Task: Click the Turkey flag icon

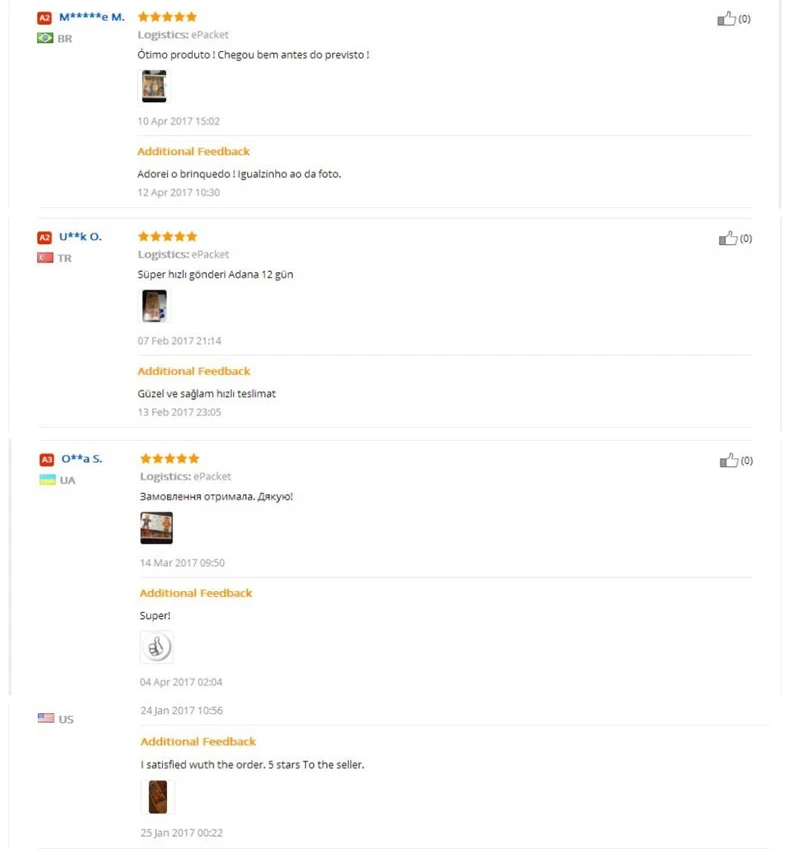Action: click(45, 258)
